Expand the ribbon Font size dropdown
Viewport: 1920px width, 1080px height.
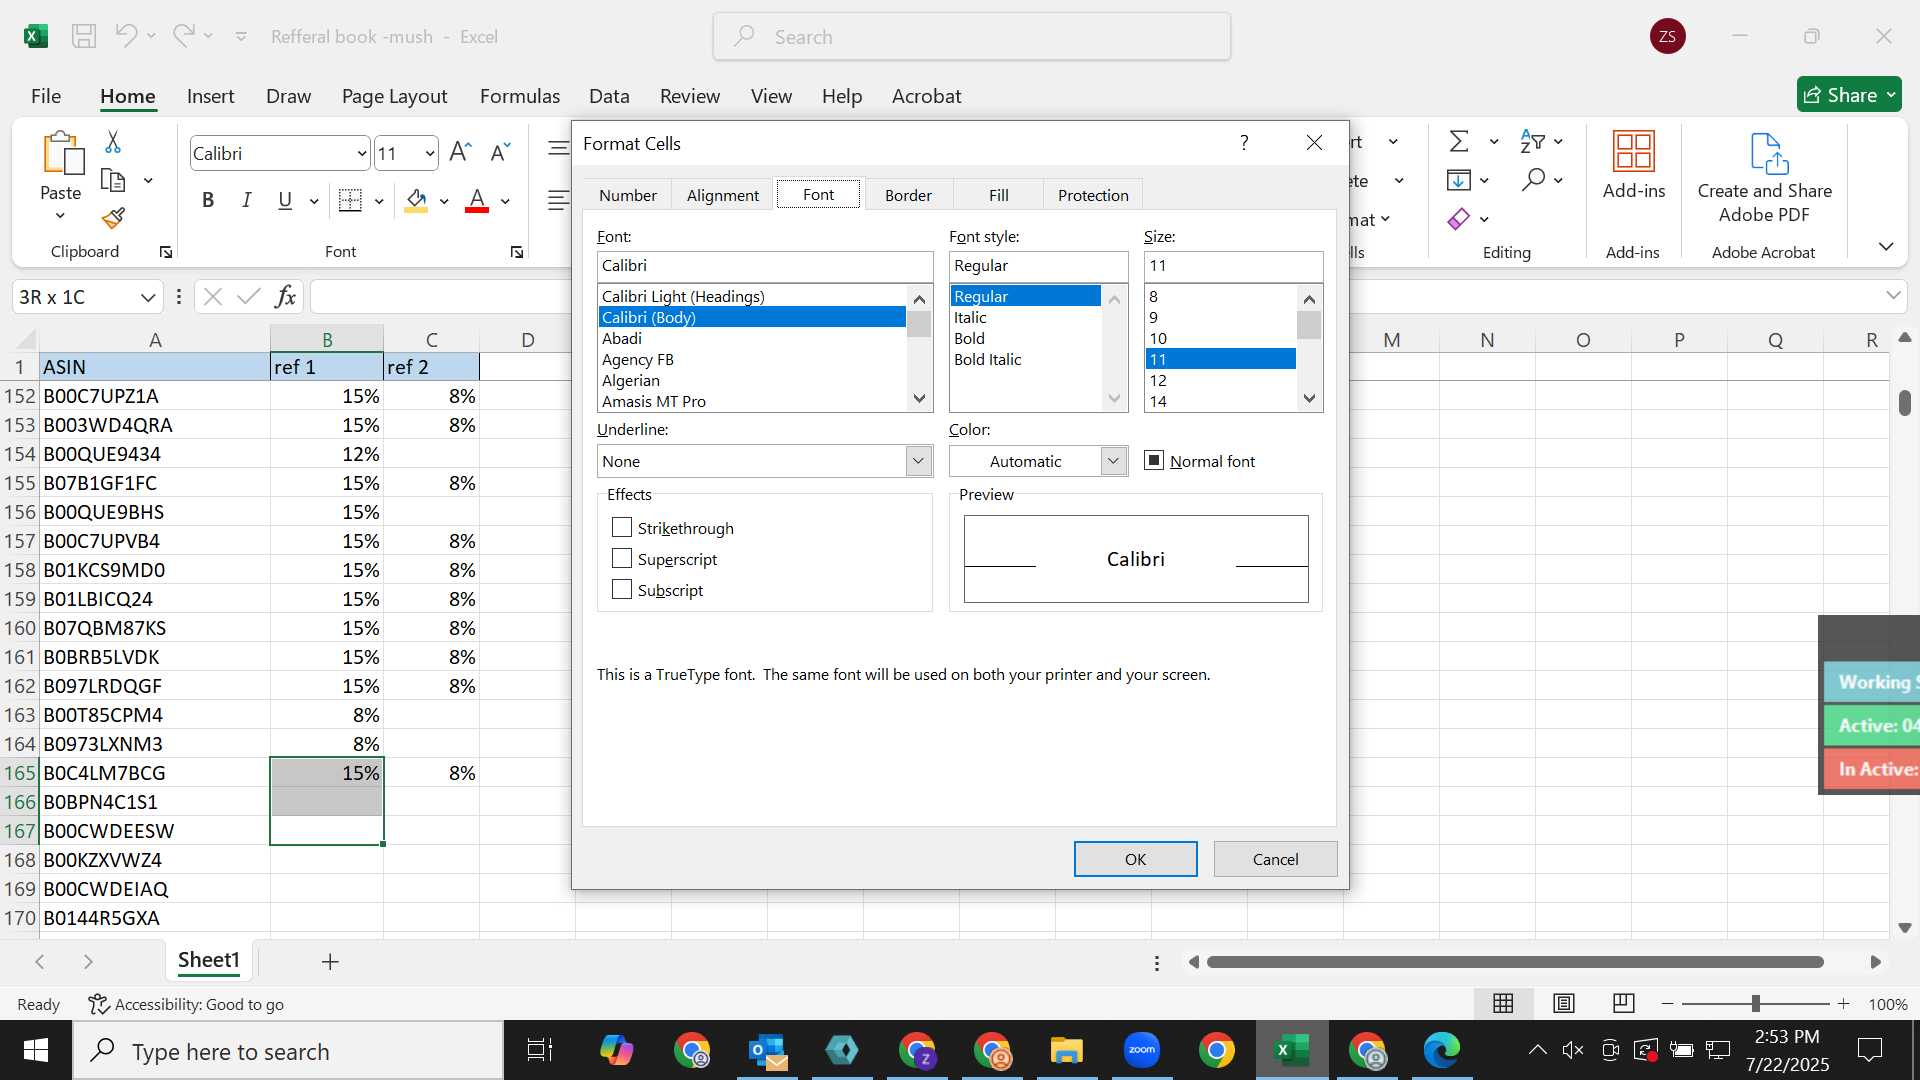click(430, 154)
